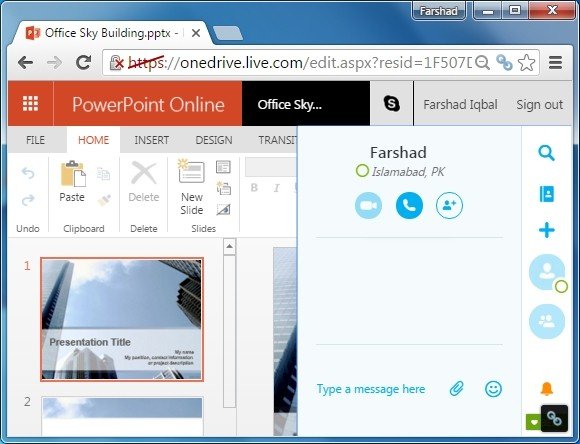The width and height of the screenshot is (580, 444).
Task: Open Skype search magnifier
Action: [x=546, y=153]
